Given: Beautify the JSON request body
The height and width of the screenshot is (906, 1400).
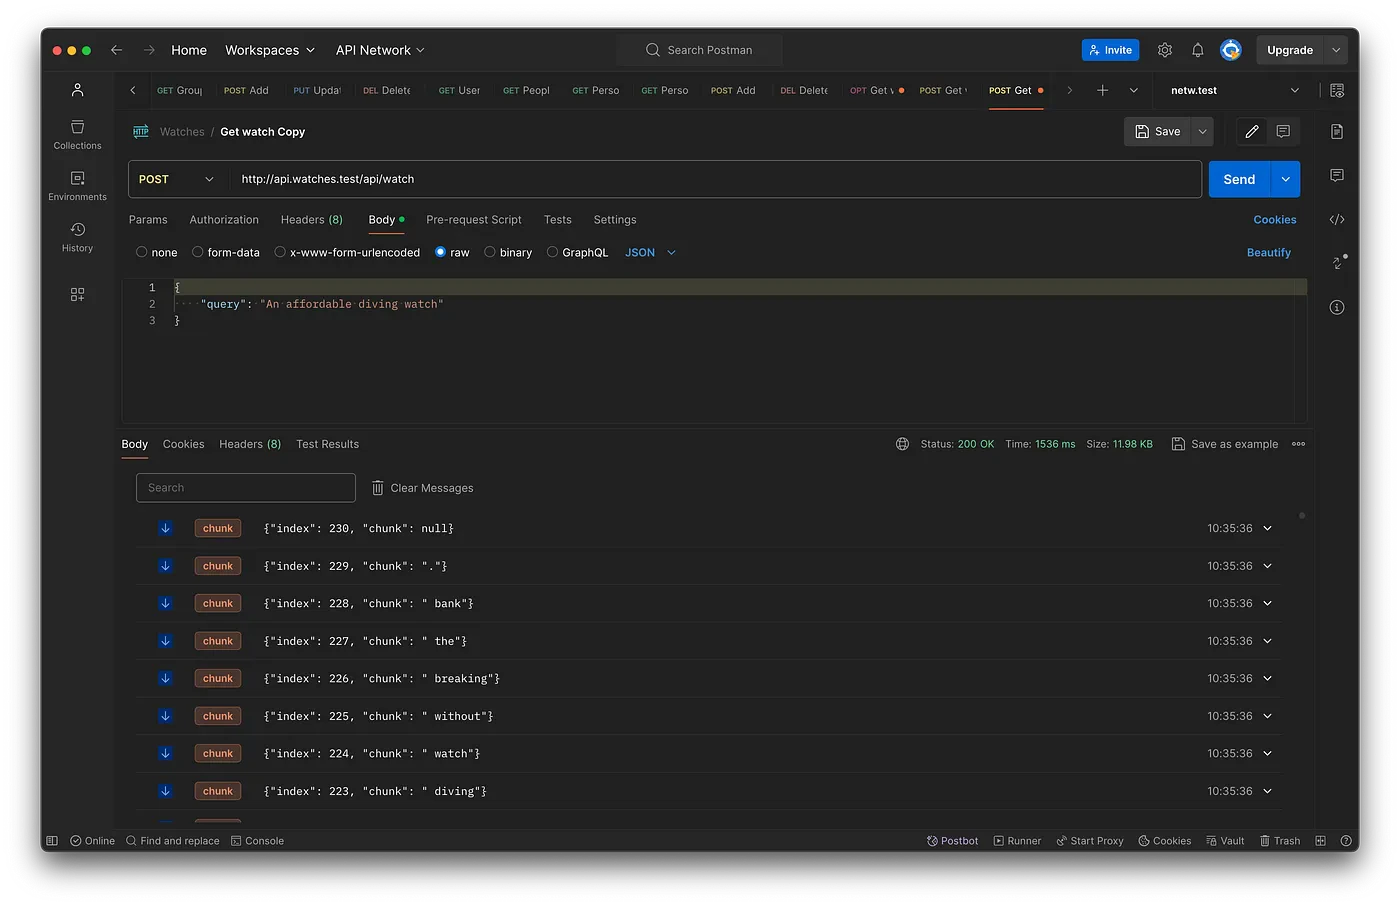Looking at the screenshot, I should [1268, 252].
